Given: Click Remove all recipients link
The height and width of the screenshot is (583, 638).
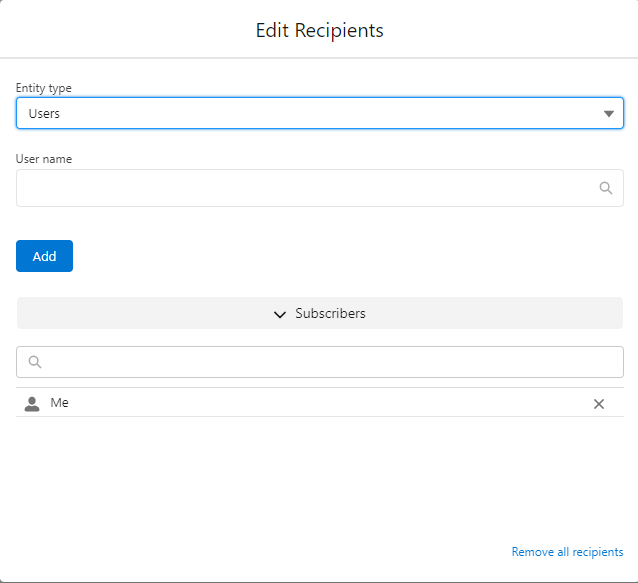Looking at the screenshot, I should 567,552.
